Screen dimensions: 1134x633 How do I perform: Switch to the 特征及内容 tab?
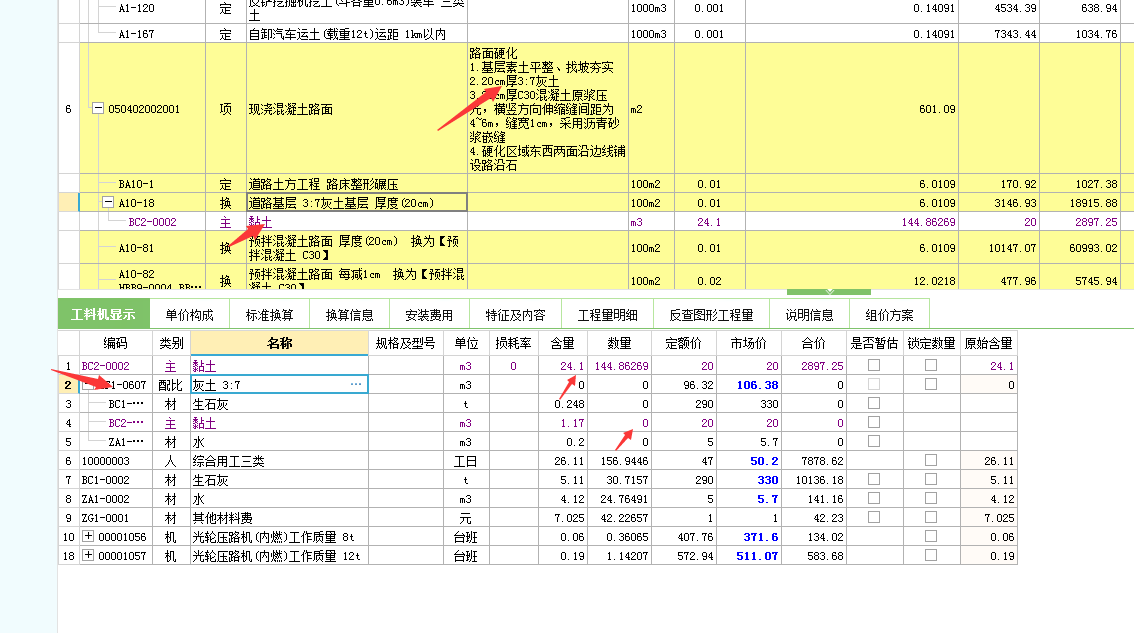(515, 315)
